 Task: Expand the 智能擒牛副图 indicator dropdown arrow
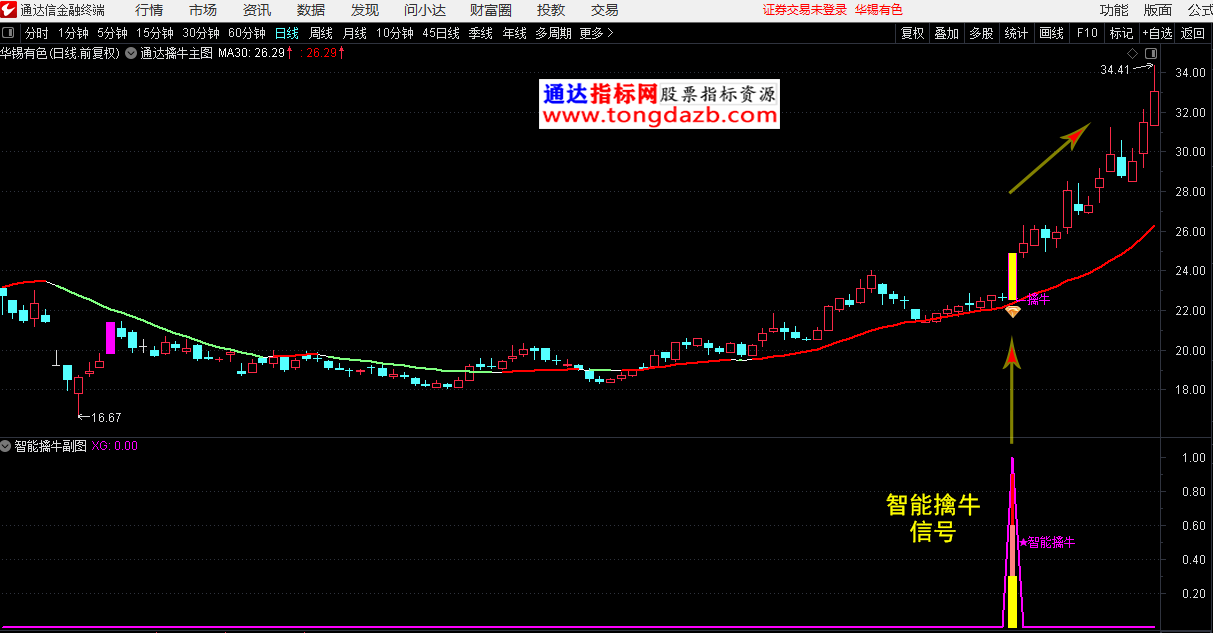(x=6, y=446)
